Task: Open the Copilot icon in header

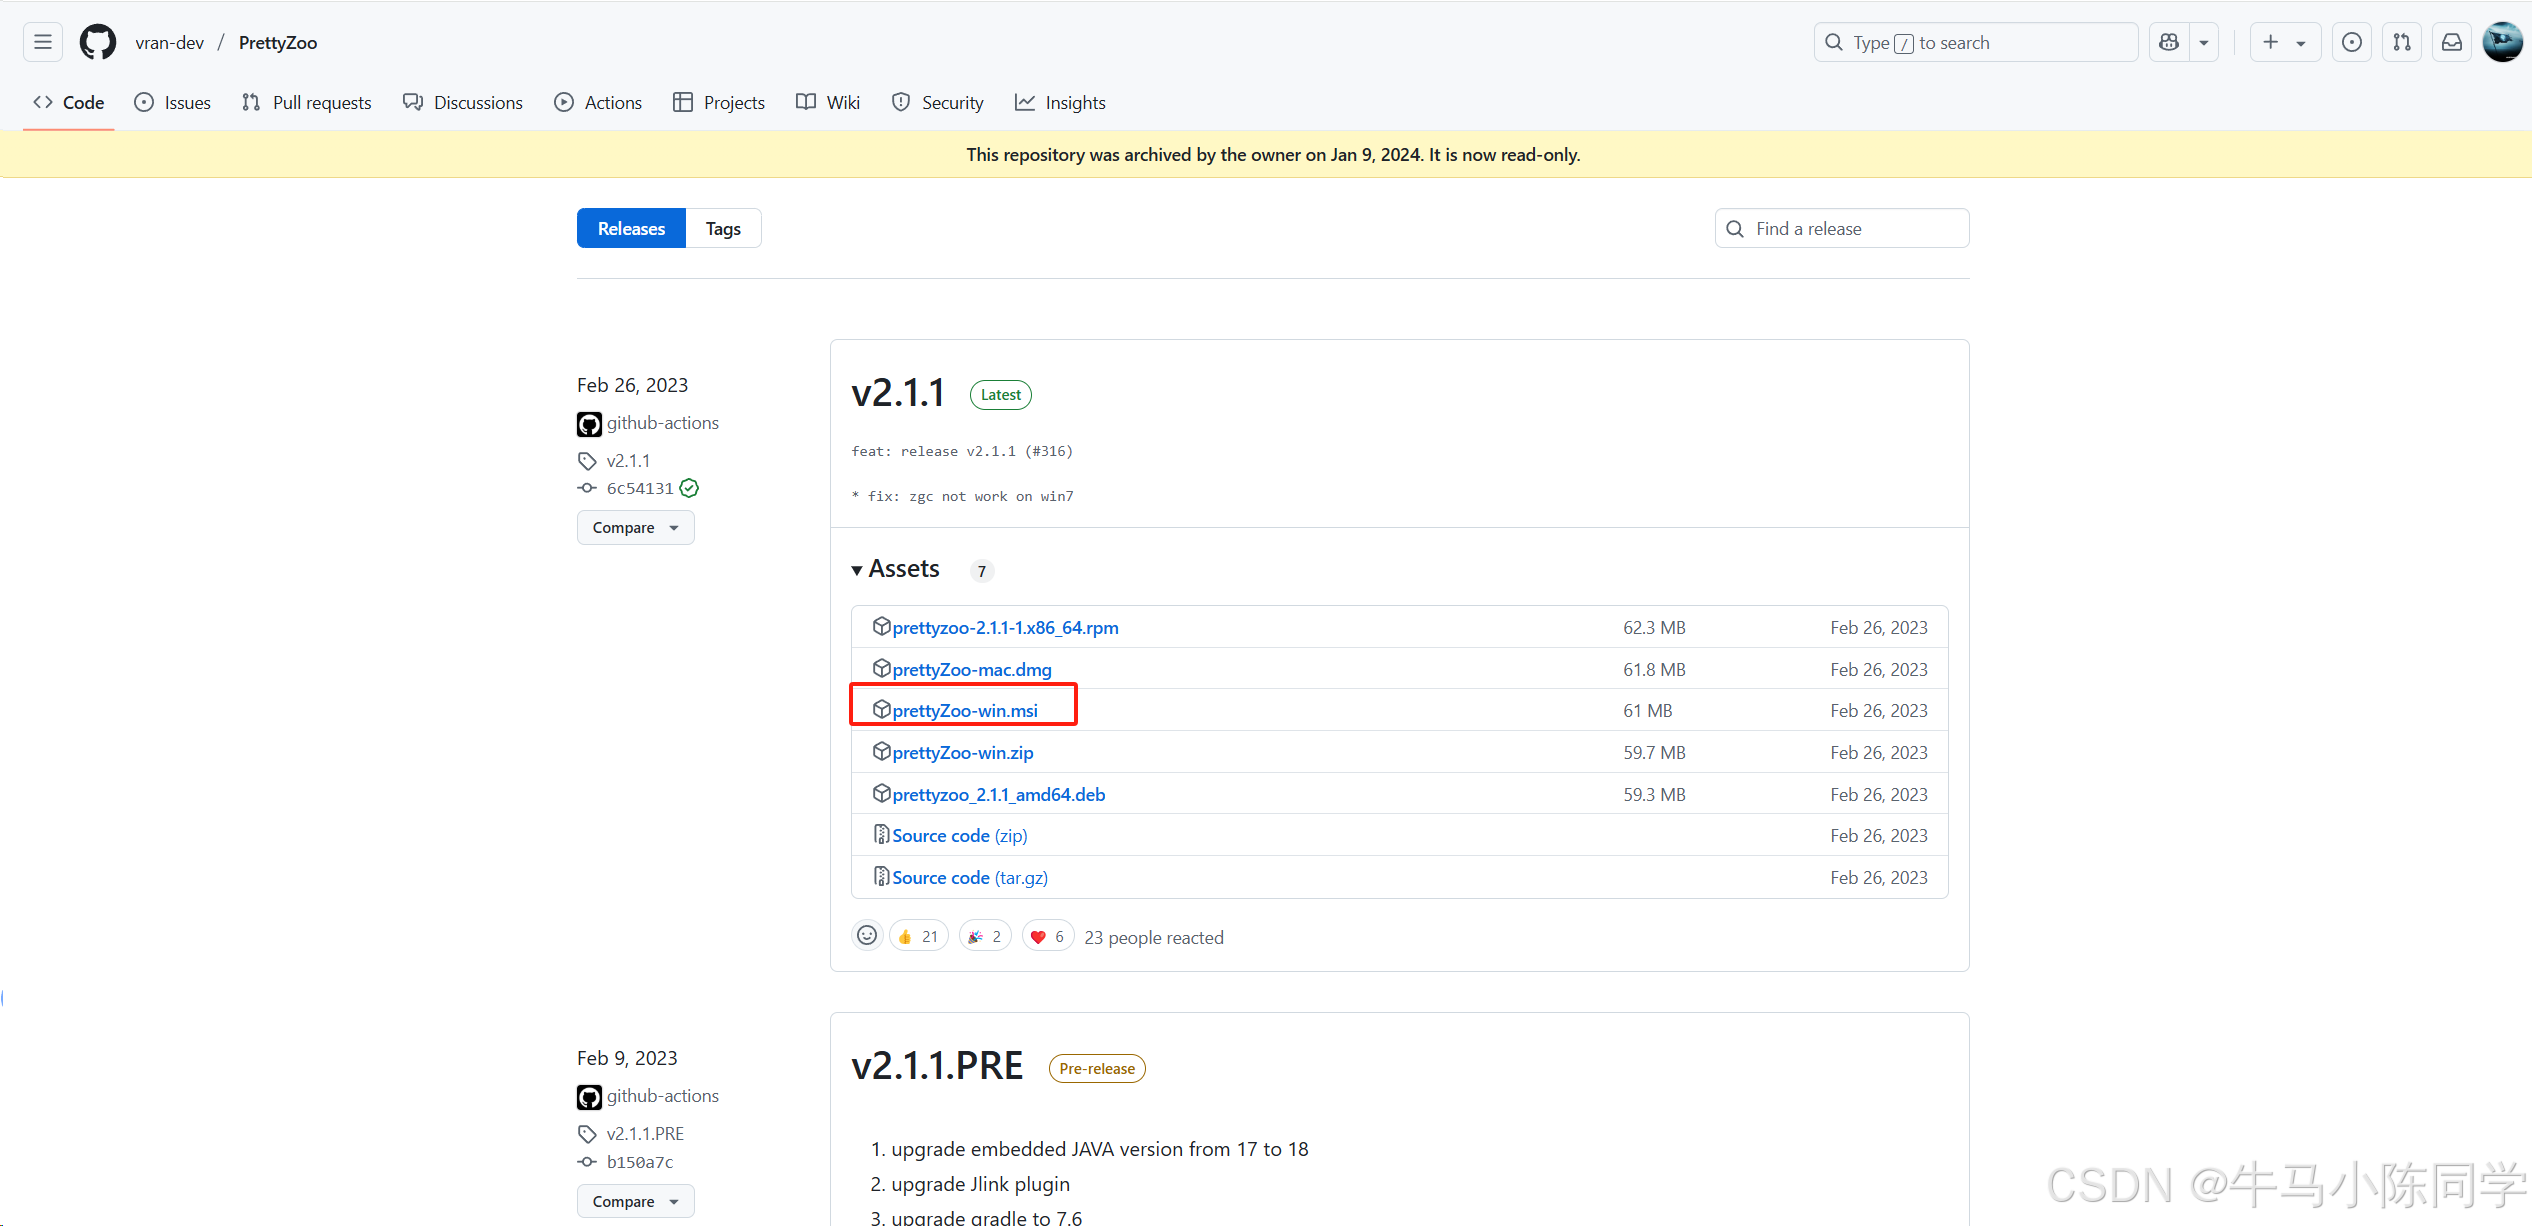Action: point(2169,42)
